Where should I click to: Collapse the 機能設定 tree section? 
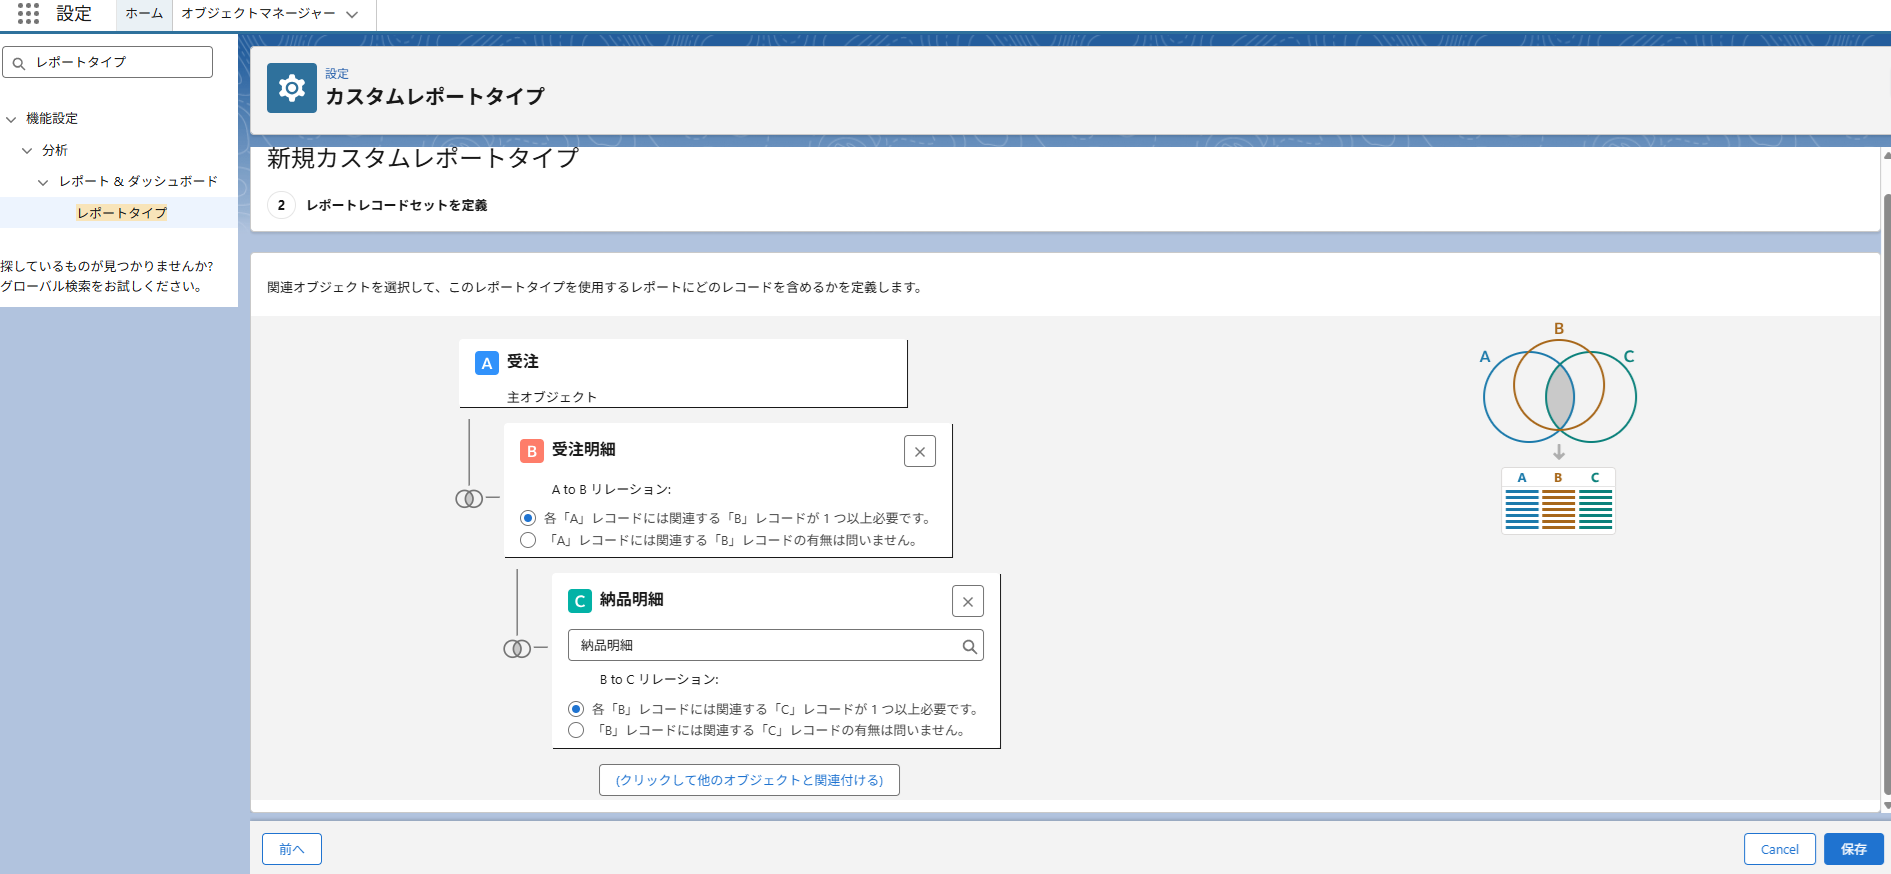click(11, 119)
